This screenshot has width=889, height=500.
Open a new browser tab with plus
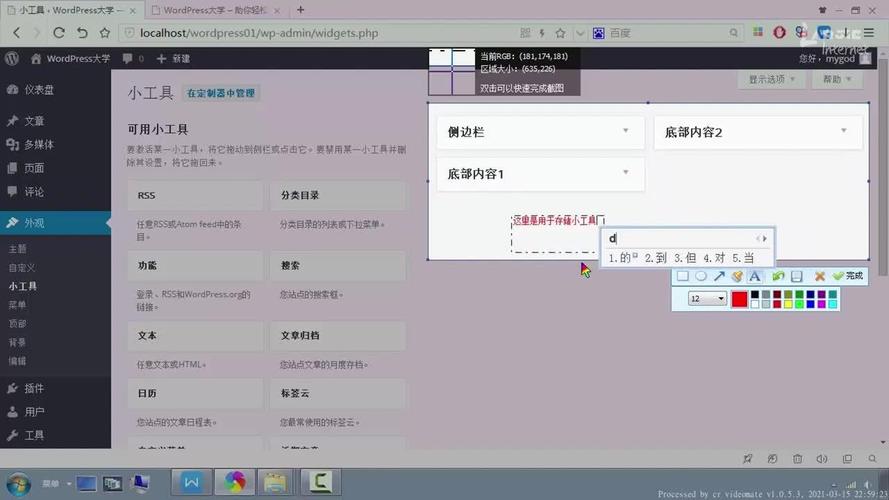pyautogui.click(x=300, y=10)
